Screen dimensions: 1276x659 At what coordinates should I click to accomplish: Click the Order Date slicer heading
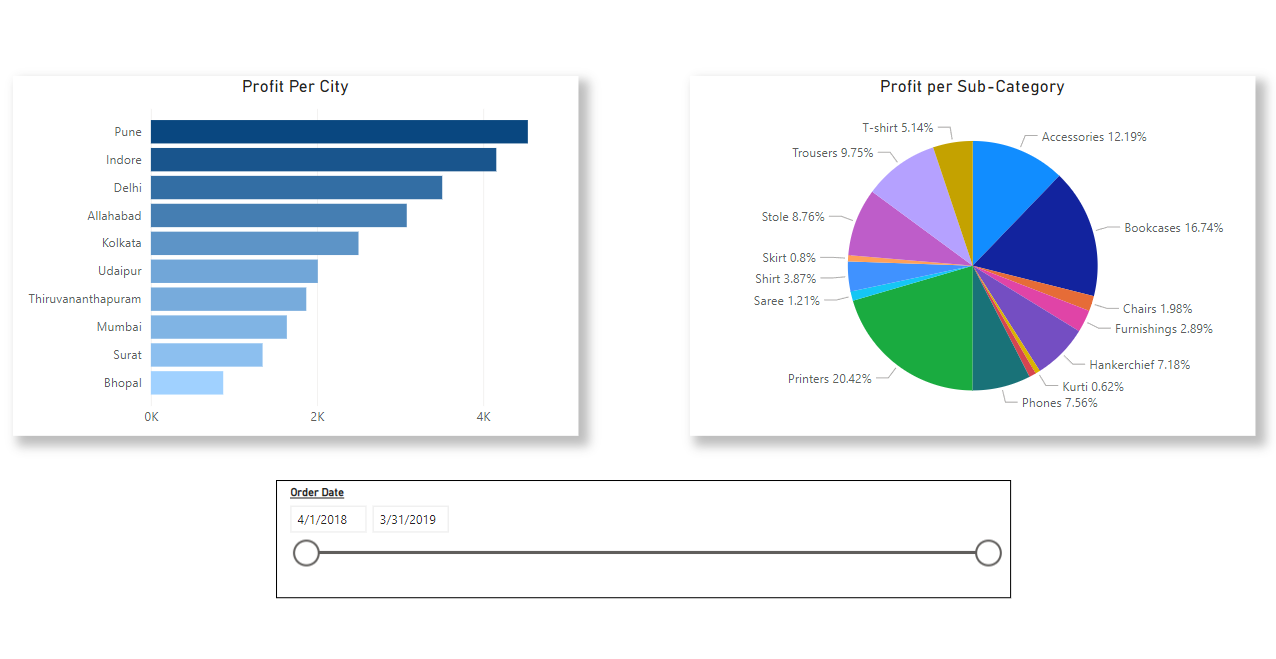point(317,492)
